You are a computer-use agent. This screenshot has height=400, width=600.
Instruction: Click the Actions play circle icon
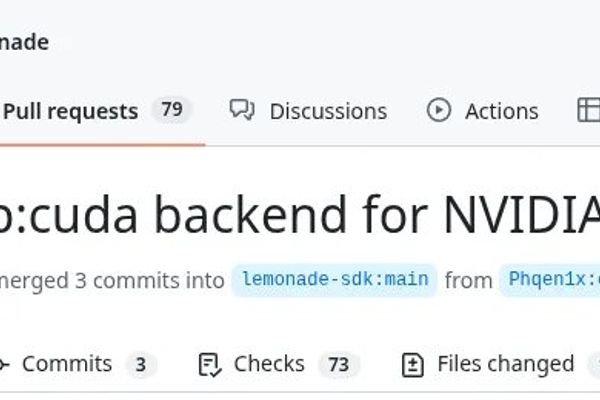(x=439, y=110)
